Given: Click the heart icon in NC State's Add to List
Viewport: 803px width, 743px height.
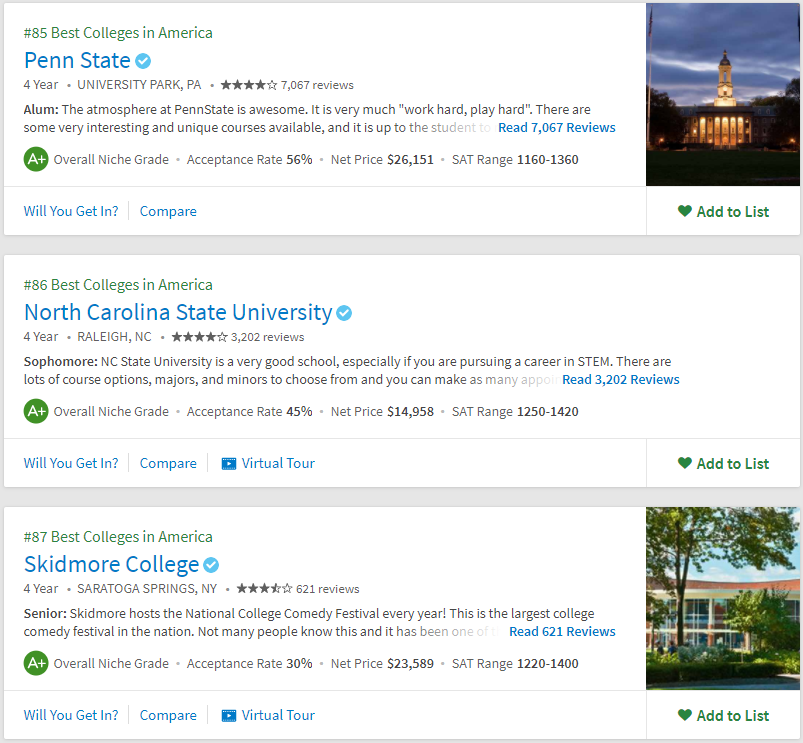Looking at the screenshot, I should [685, 463].
